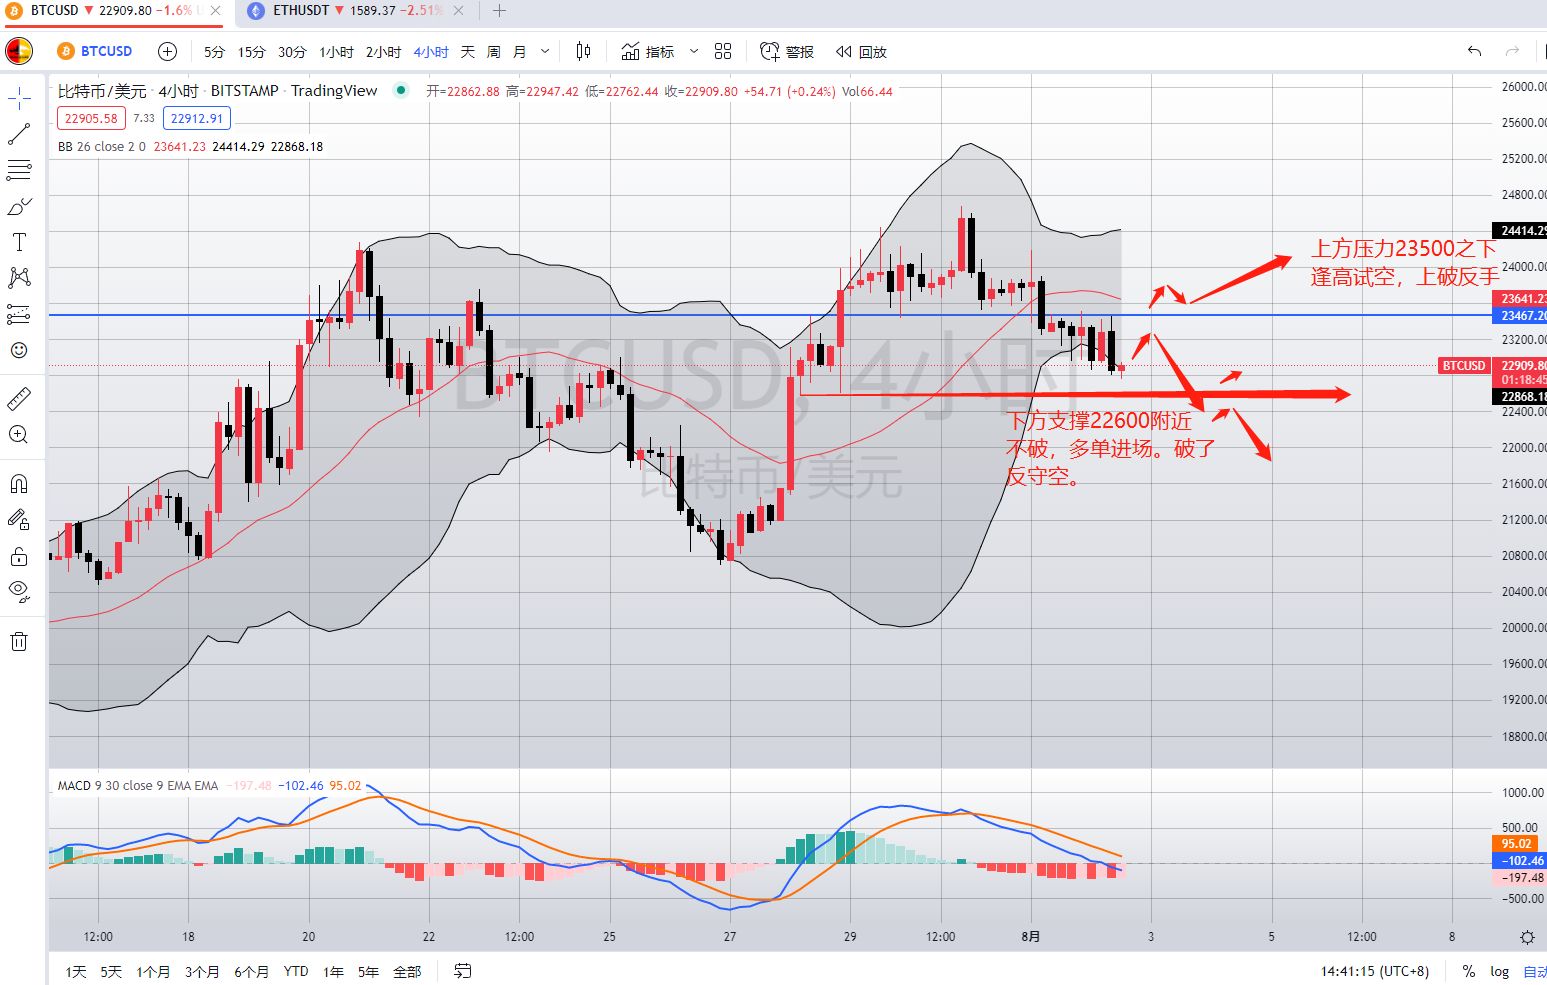The width and height of the screenshot is (1547, 985).
Task: Expand the indicator favorites dropdown arrow
Action: (694, 51)
